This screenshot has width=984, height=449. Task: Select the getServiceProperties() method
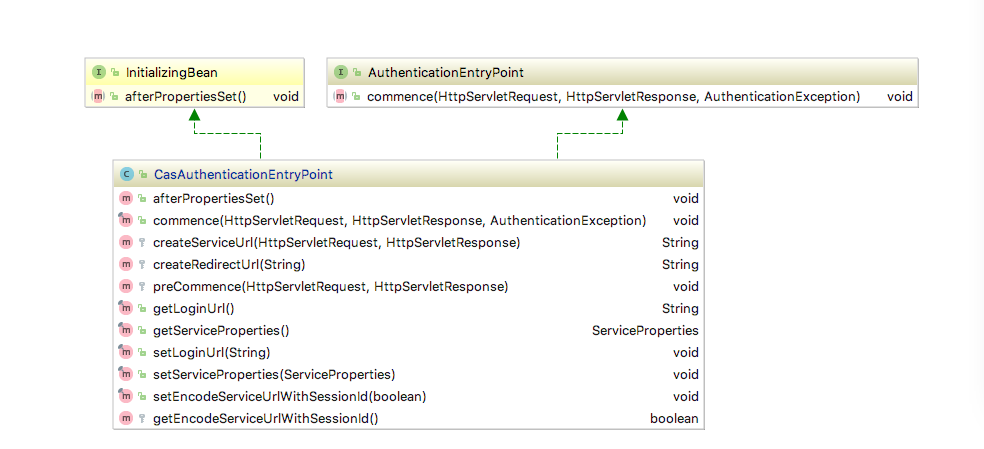tap(221, 331)
